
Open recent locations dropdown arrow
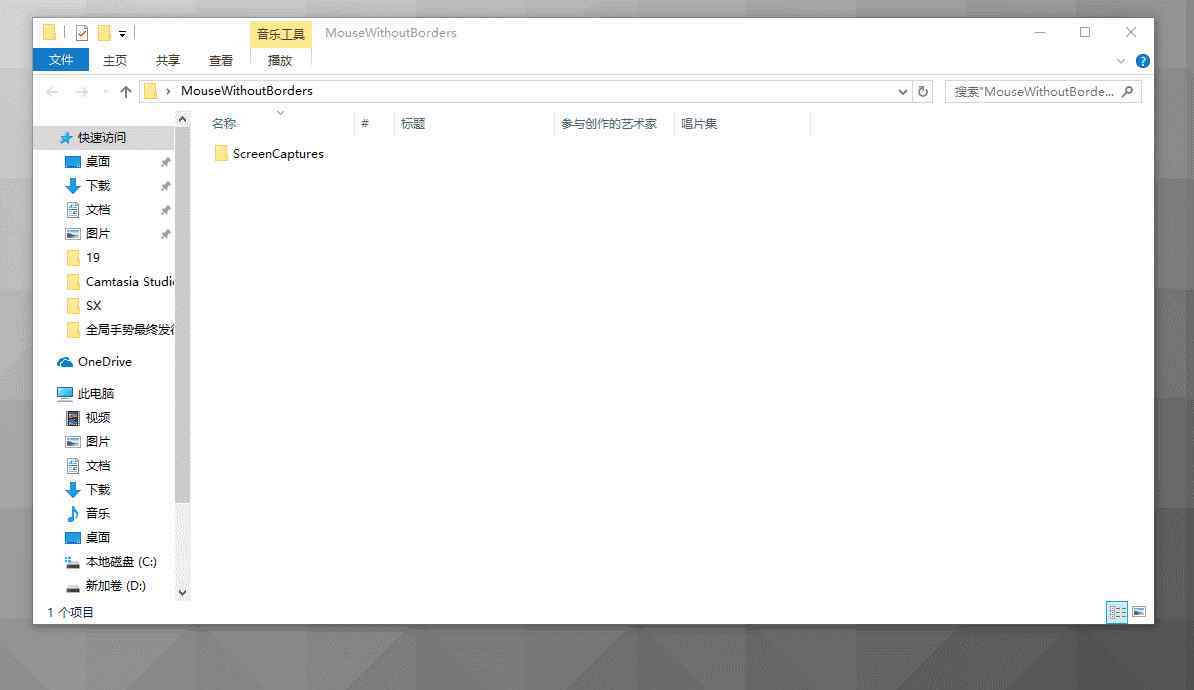105,91
